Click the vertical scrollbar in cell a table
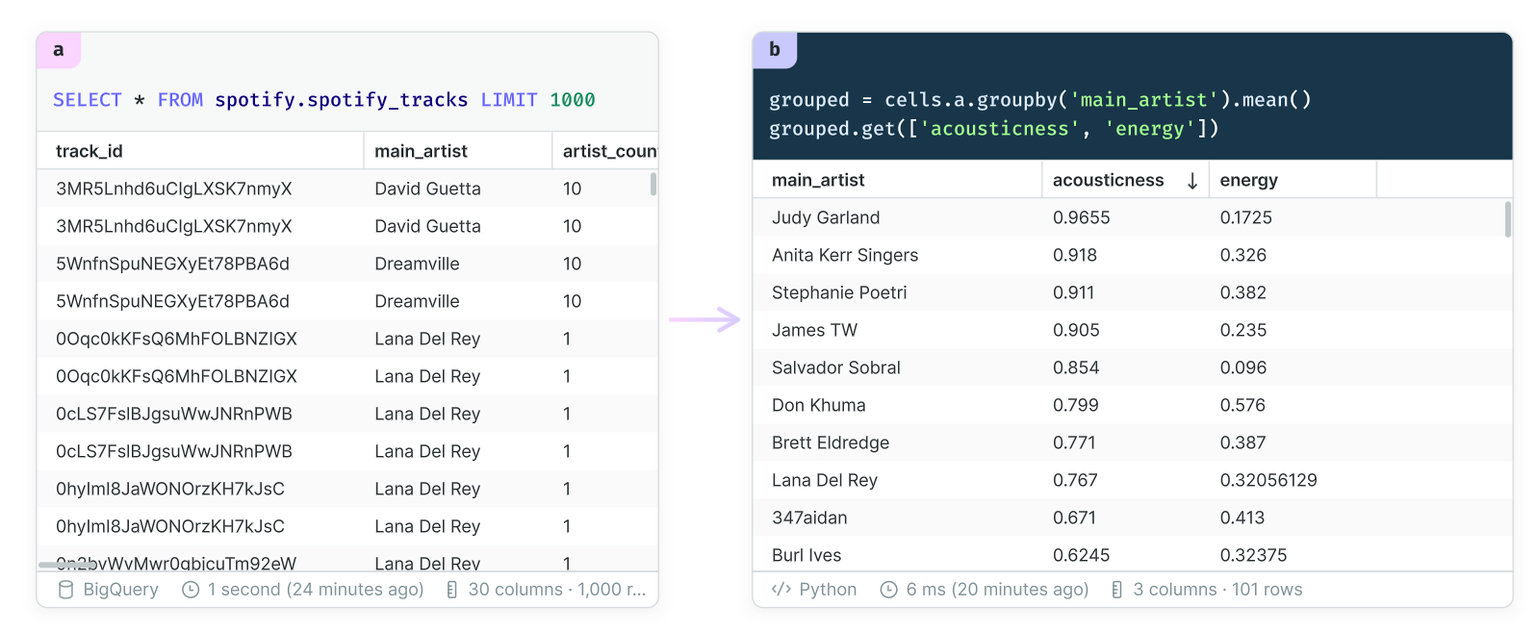Image resolution: width=1536 pixels, height=632 pixels. [x=653, y=184]
